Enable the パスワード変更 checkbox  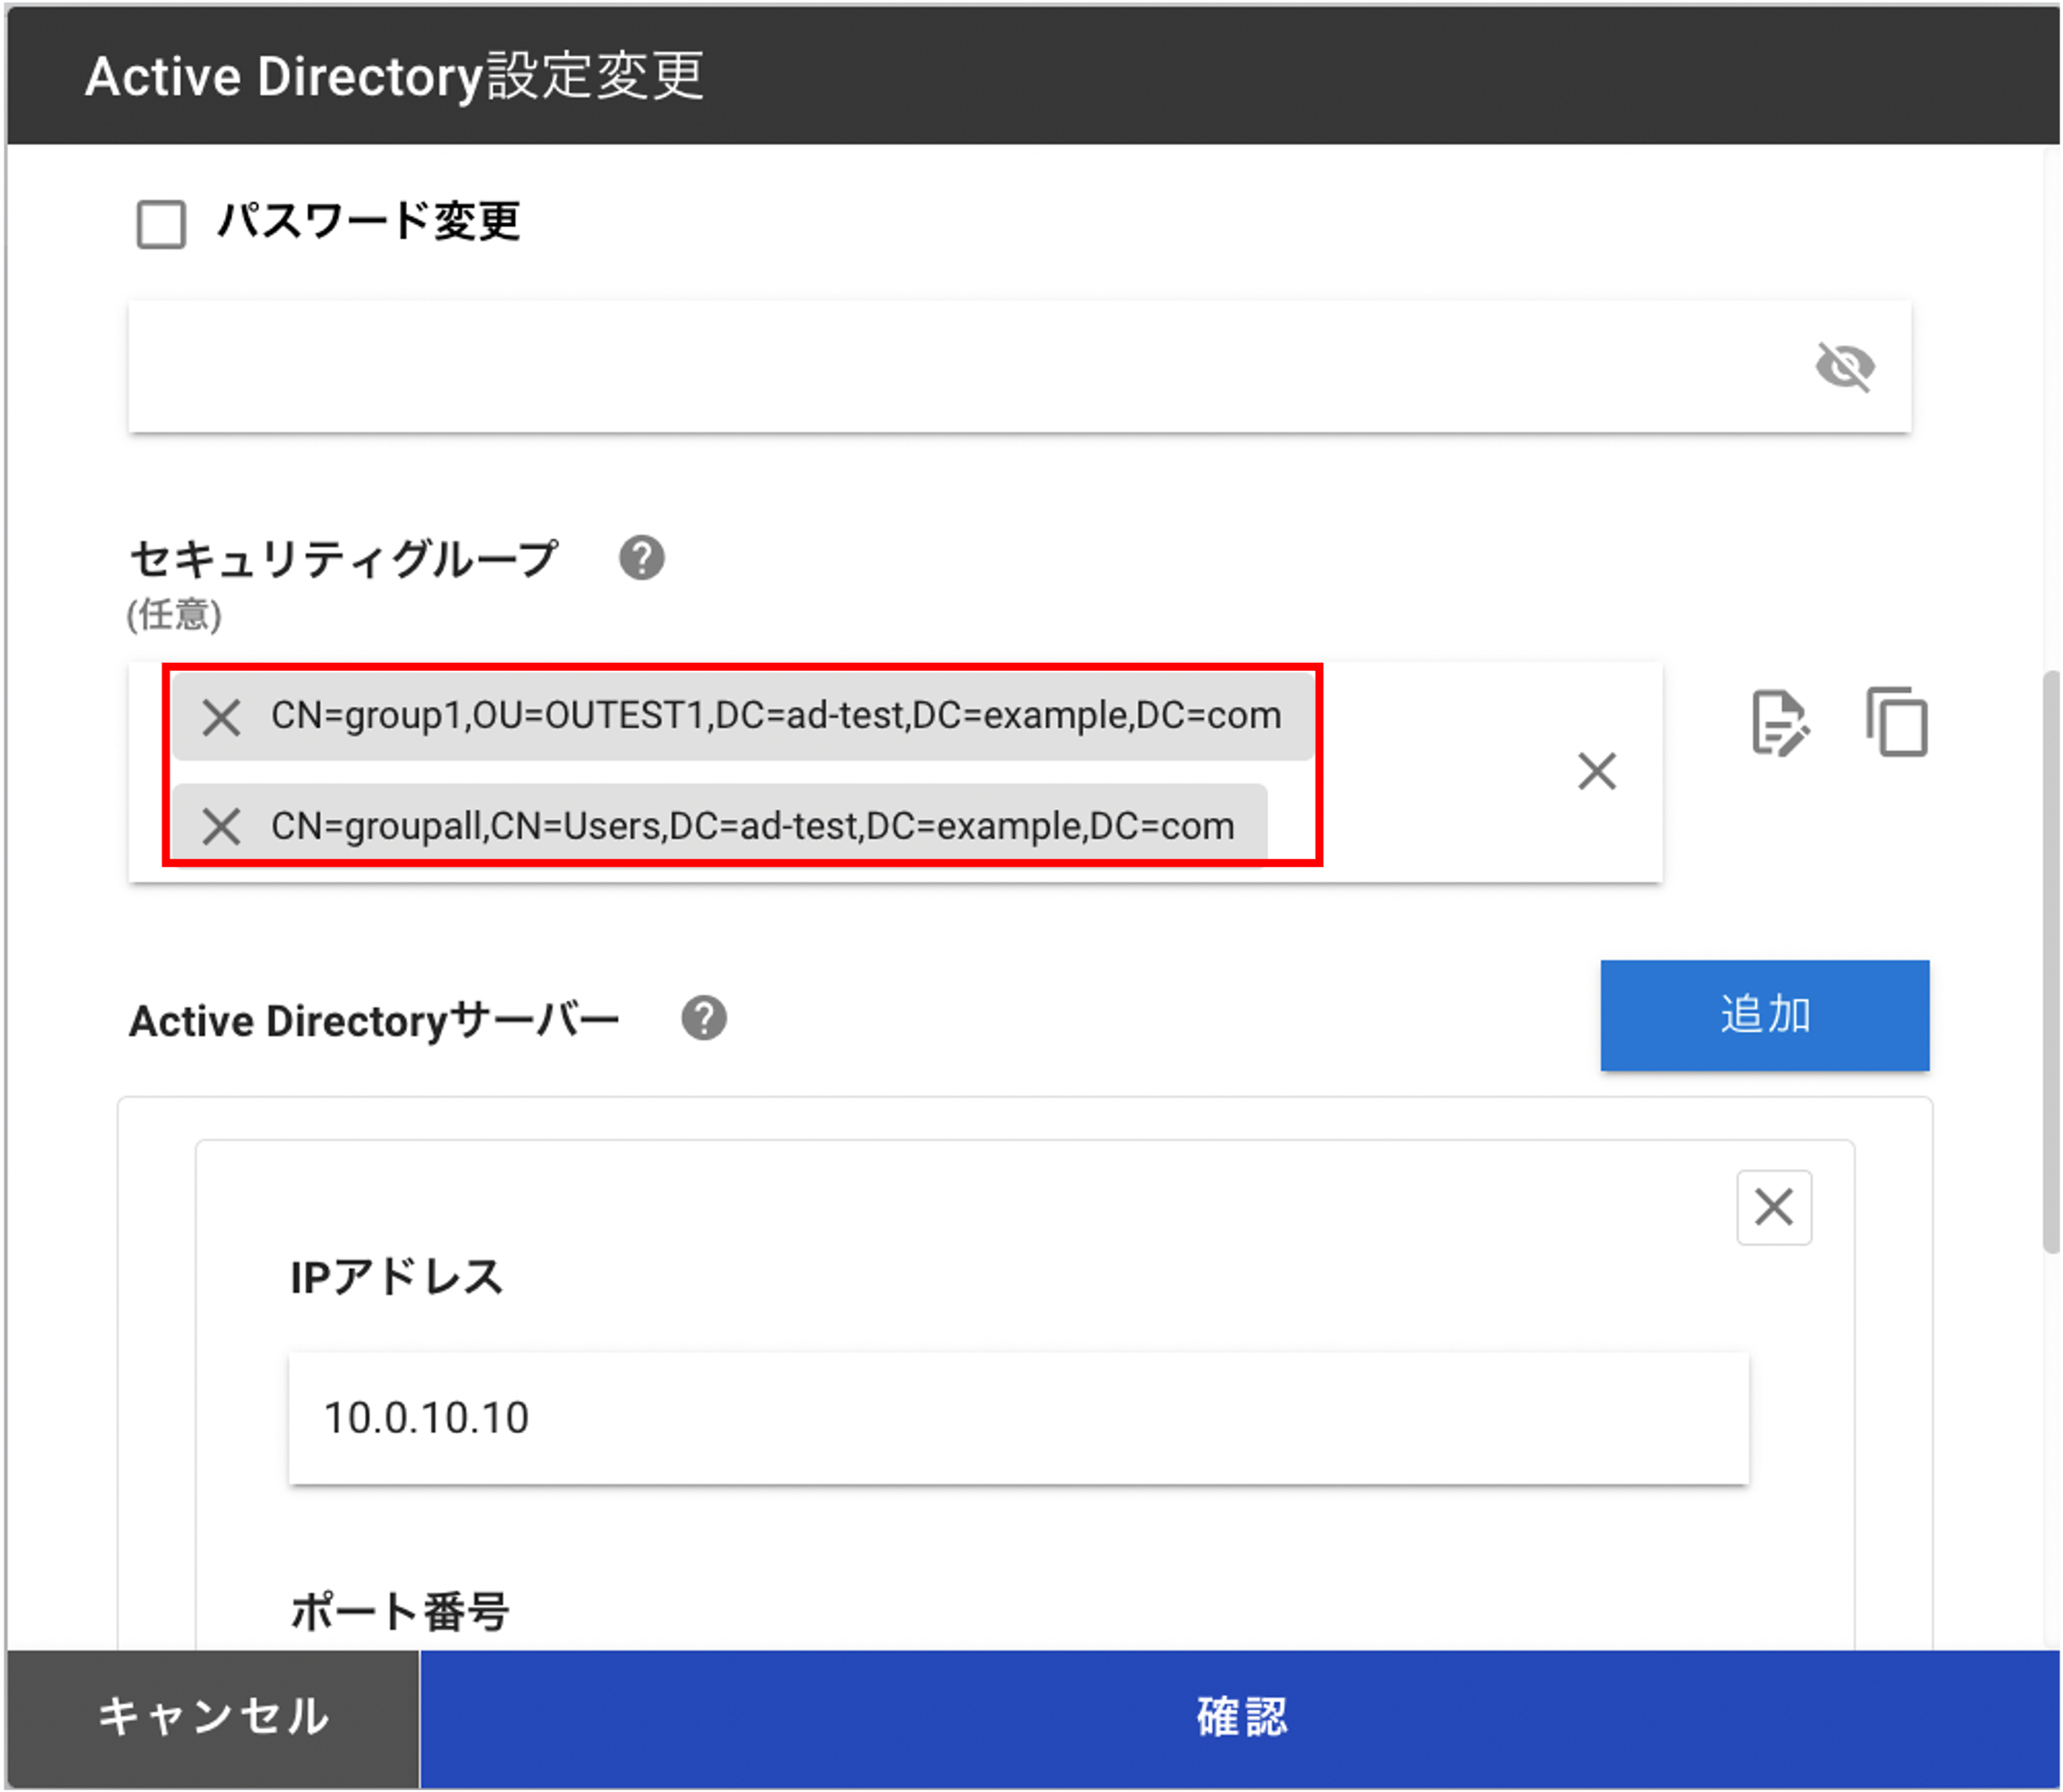coord(161,223)
